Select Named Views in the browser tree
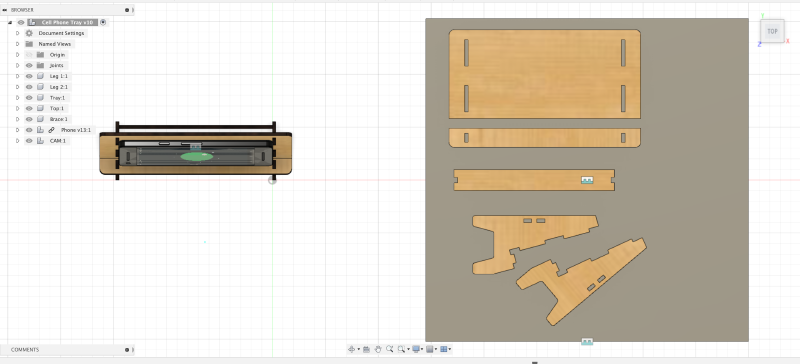 55,44
